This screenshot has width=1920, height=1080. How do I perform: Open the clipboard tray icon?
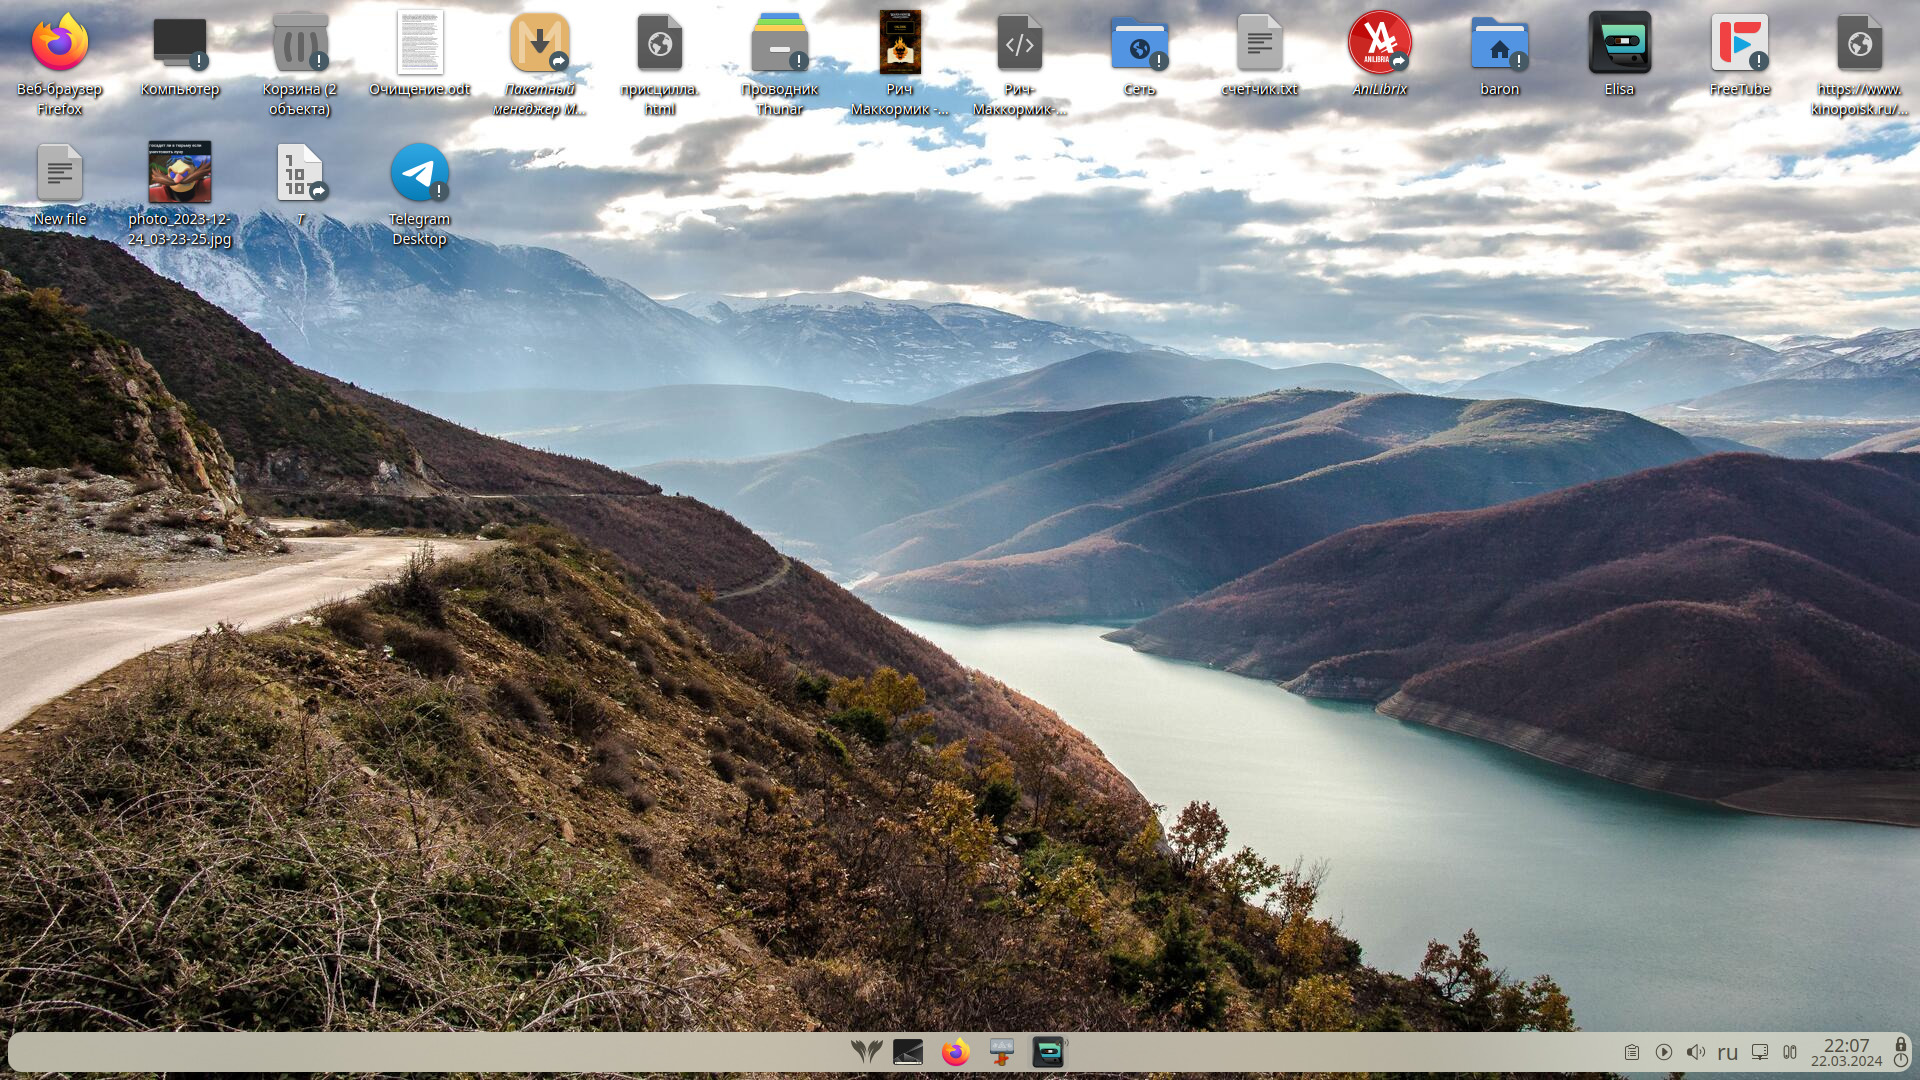[x=1631, y=1052]
